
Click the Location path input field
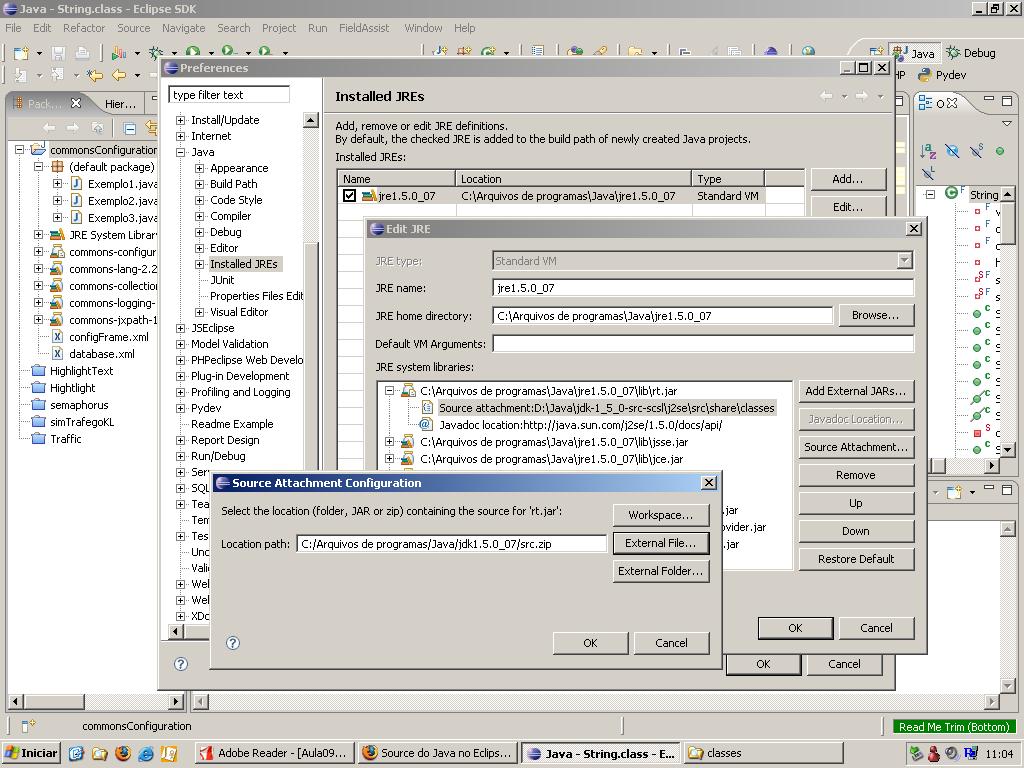tap(451, 543)
